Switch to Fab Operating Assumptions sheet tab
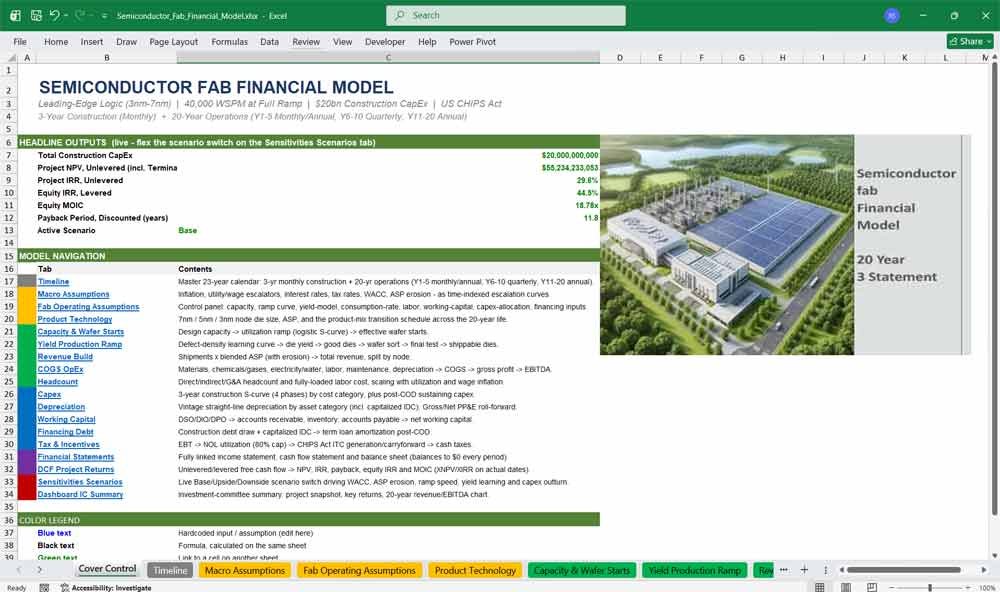The image size is (1000, 592). [359, 570]
